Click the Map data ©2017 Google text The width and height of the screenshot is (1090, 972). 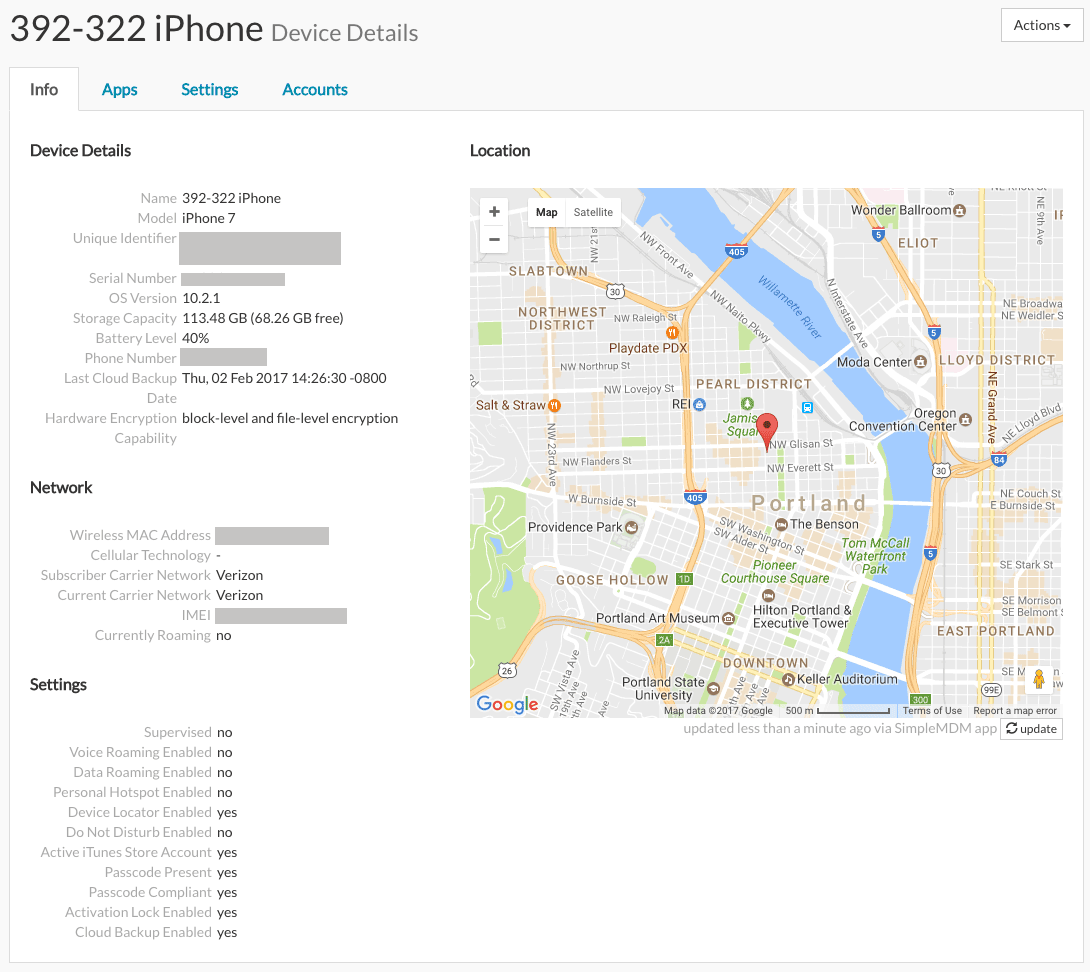tap(718, 711)
